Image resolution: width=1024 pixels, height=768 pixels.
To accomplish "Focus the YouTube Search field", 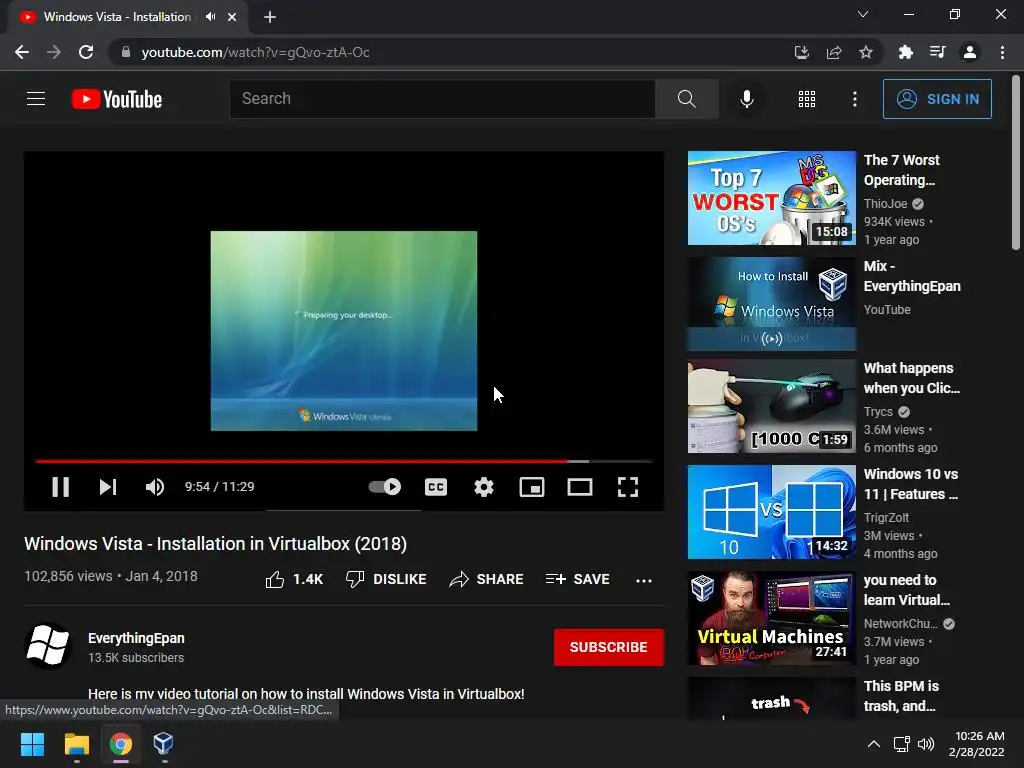I will click(x=442, y=99).
